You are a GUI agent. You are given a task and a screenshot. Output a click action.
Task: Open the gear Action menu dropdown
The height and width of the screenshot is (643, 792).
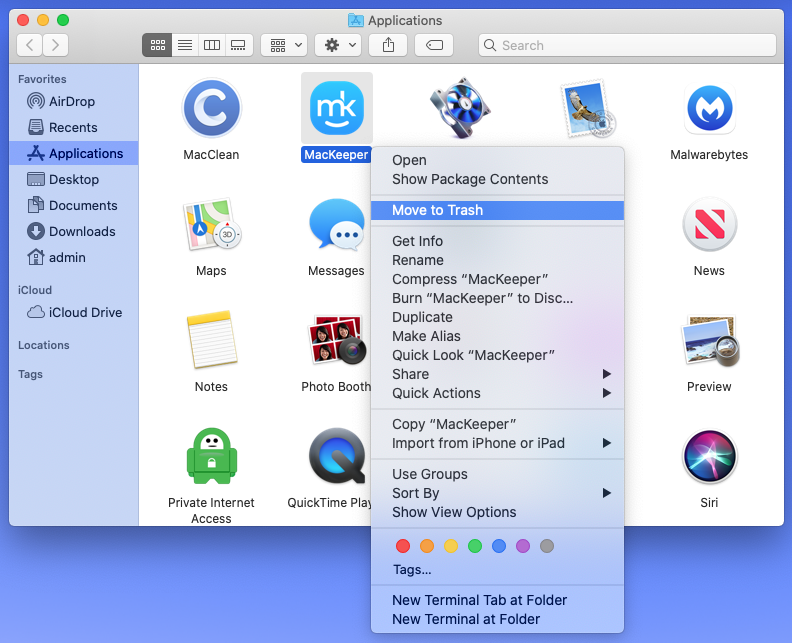pyautogui.click(x=338, y=45)
